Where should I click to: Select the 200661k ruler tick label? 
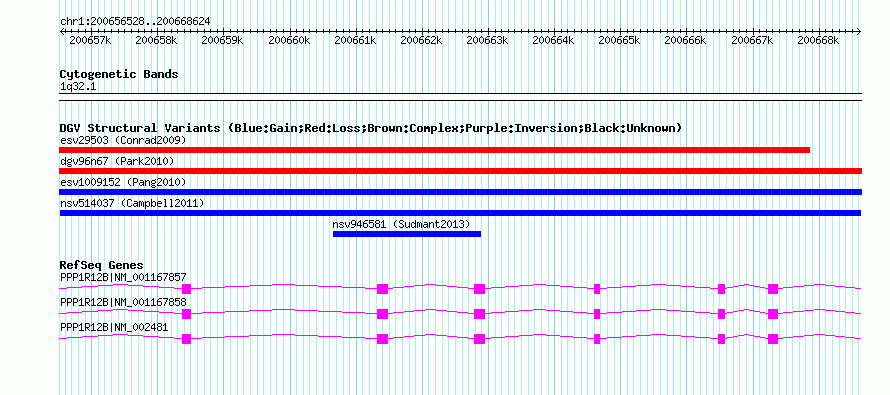pyautogui.click(x=355, y=40)
